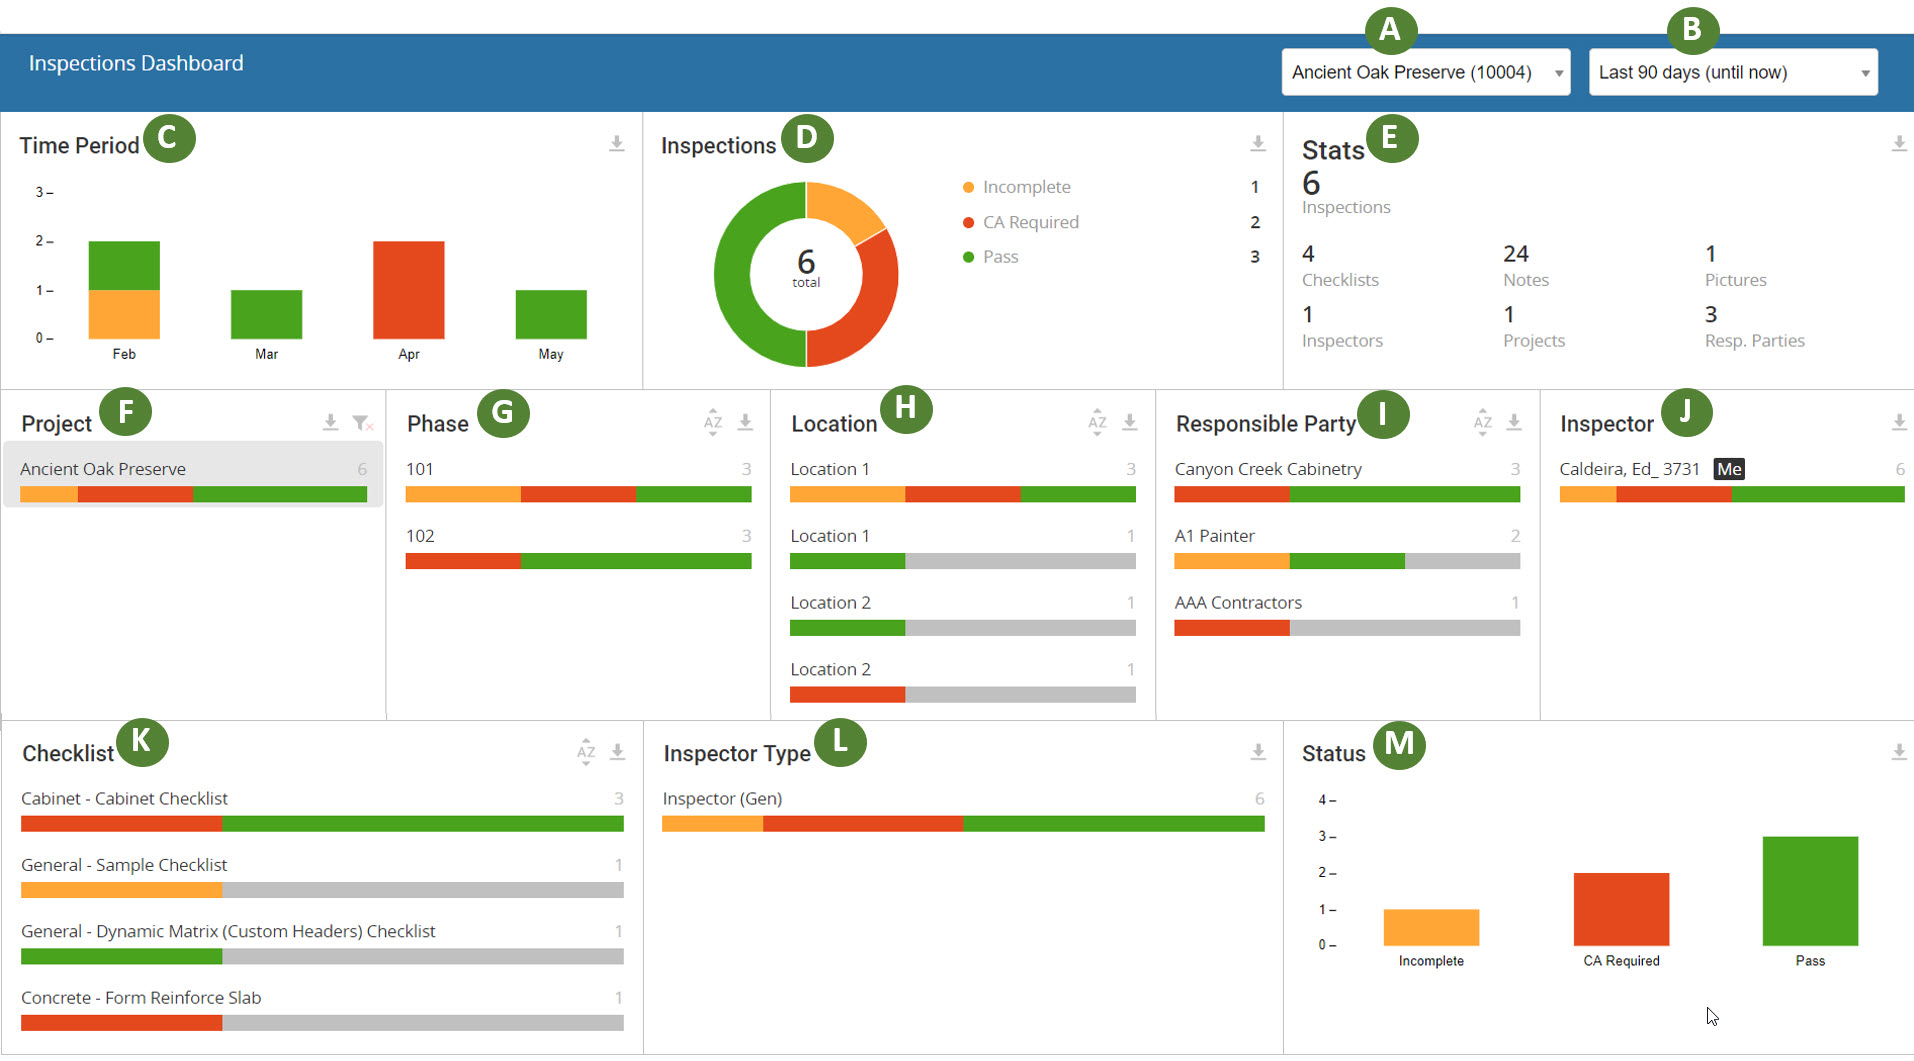Select phase 102 row

(x=578, y=547)
